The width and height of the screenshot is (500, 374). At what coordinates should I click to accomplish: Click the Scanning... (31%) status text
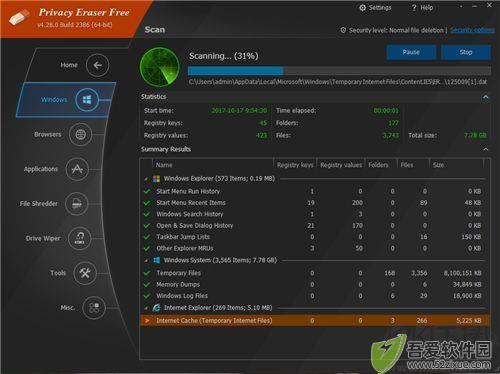(224, 56)
